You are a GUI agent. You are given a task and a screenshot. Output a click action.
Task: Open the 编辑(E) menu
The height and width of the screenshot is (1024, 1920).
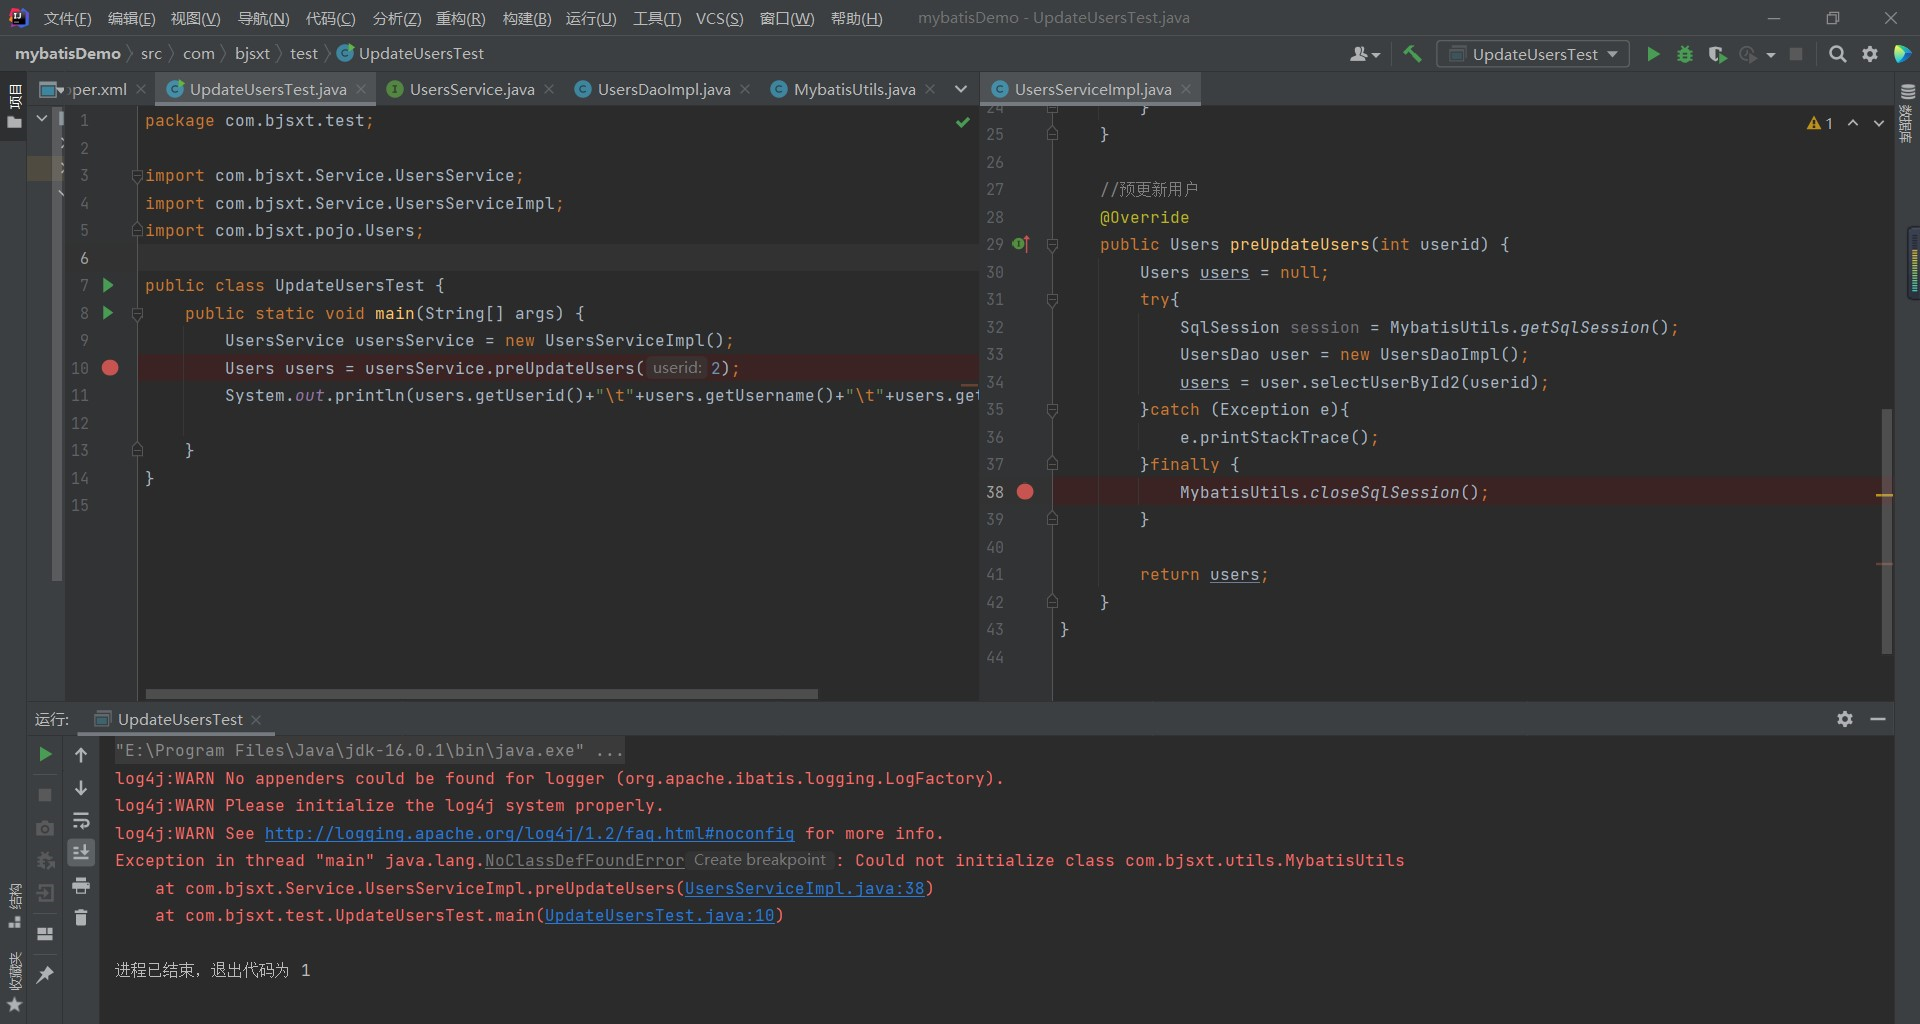point(132,18)
